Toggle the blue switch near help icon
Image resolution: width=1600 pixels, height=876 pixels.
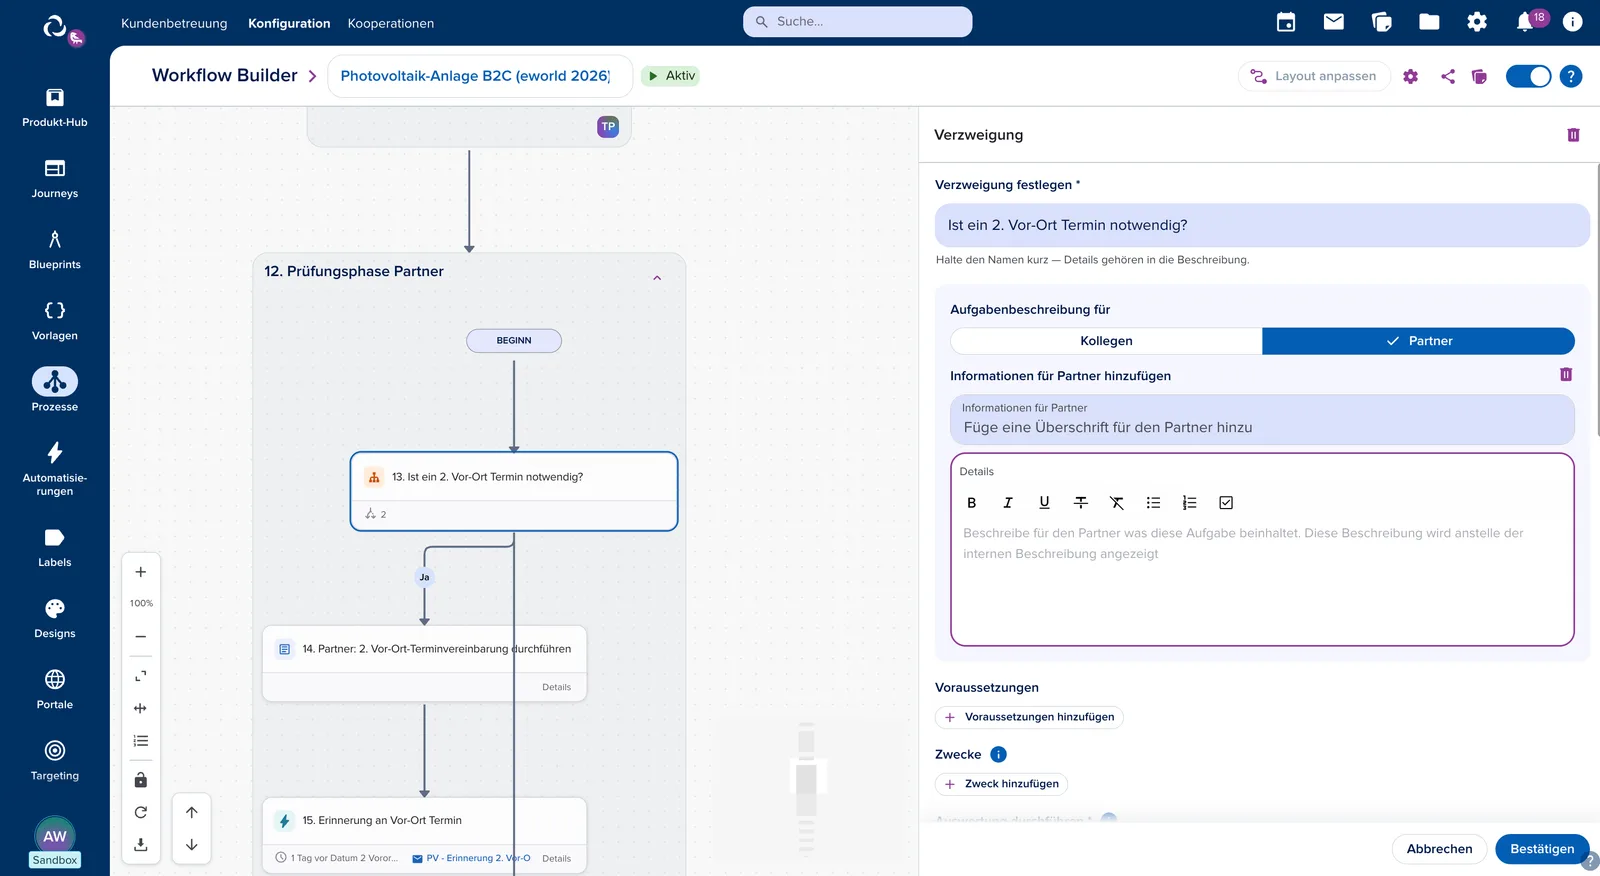(x=1528, y=76)
